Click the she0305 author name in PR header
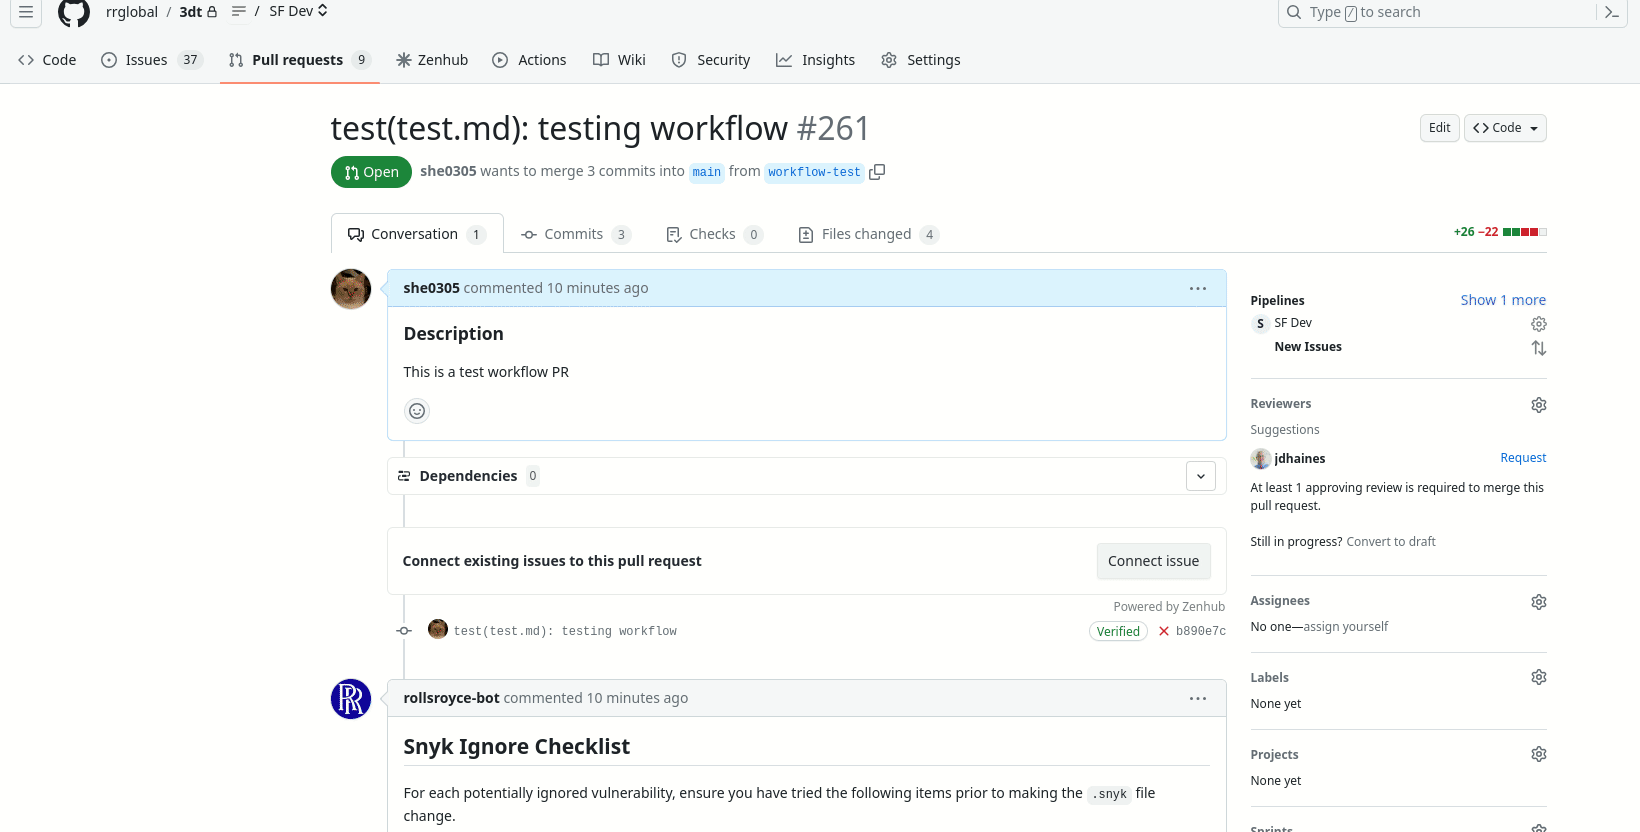This screenshot has height=832, width=1640. point(448,171)
